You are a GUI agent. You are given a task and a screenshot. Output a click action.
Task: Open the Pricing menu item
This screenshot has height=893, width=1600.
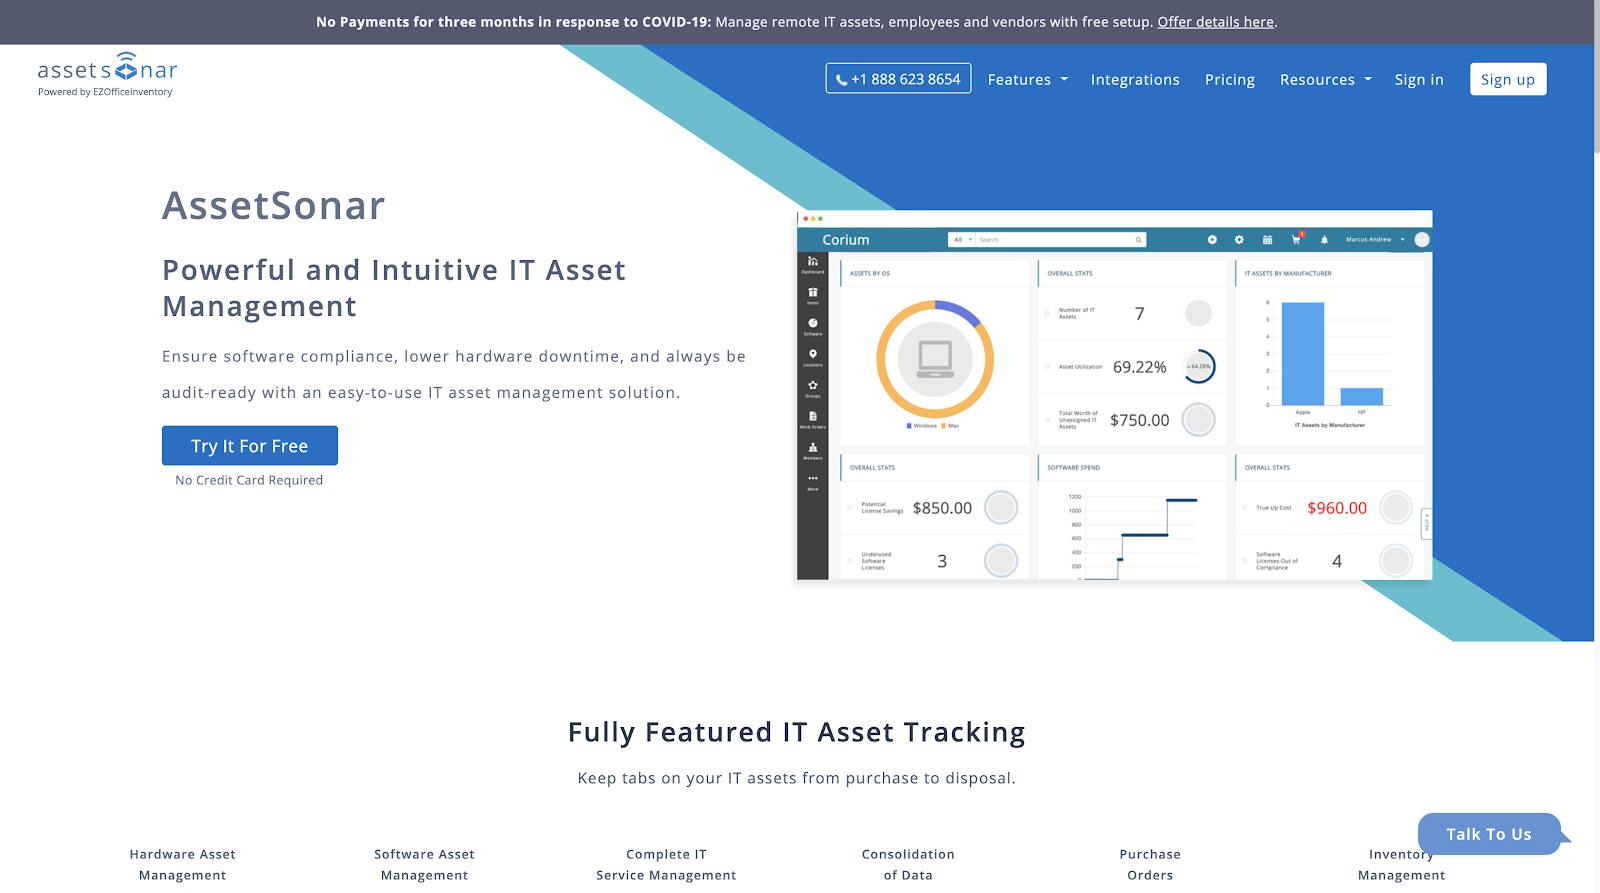tap(1230, 80)
